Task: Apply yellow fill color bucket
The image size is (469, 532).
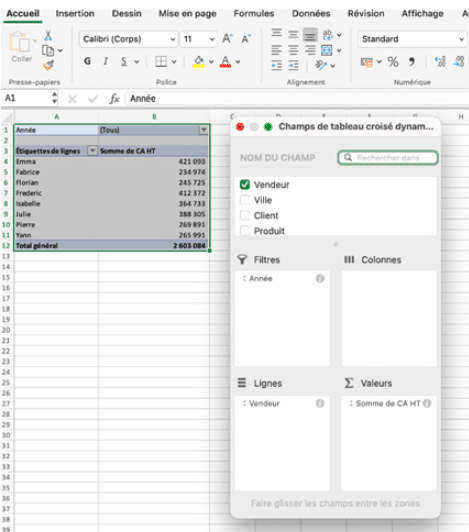Action: [199, 61]
